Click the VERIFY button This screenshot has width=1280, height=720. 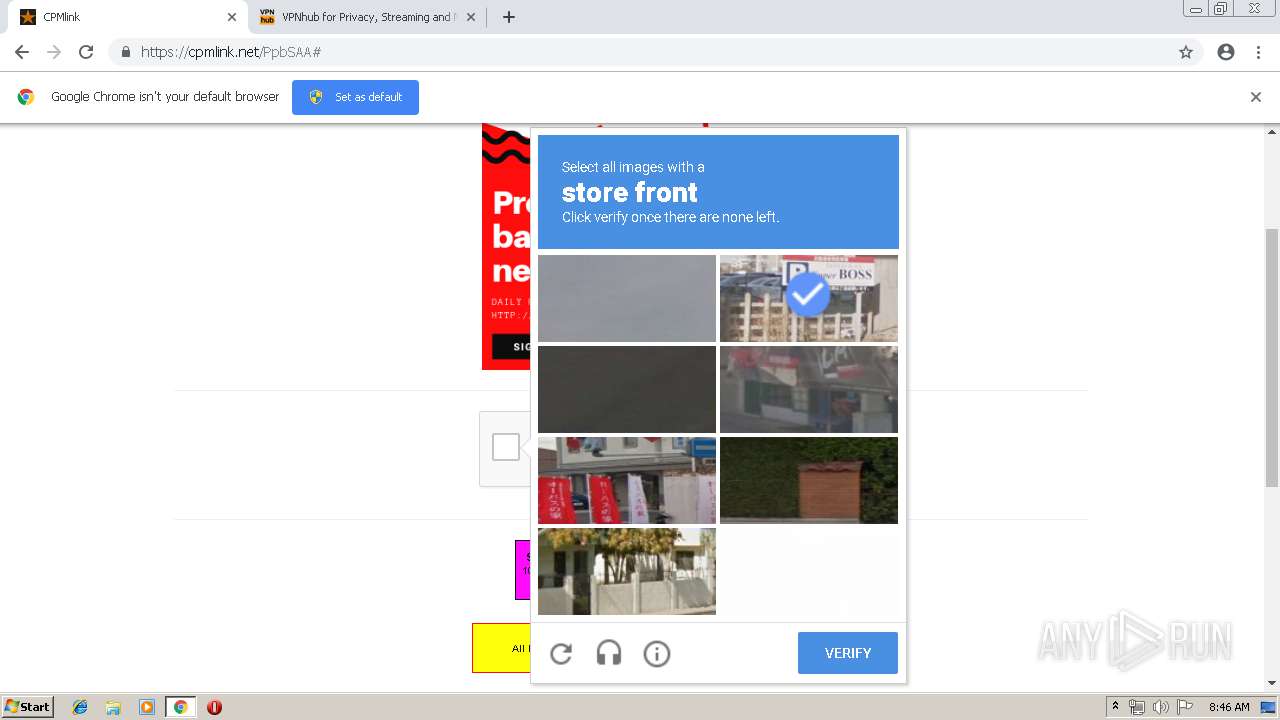[x=848, y=653]
